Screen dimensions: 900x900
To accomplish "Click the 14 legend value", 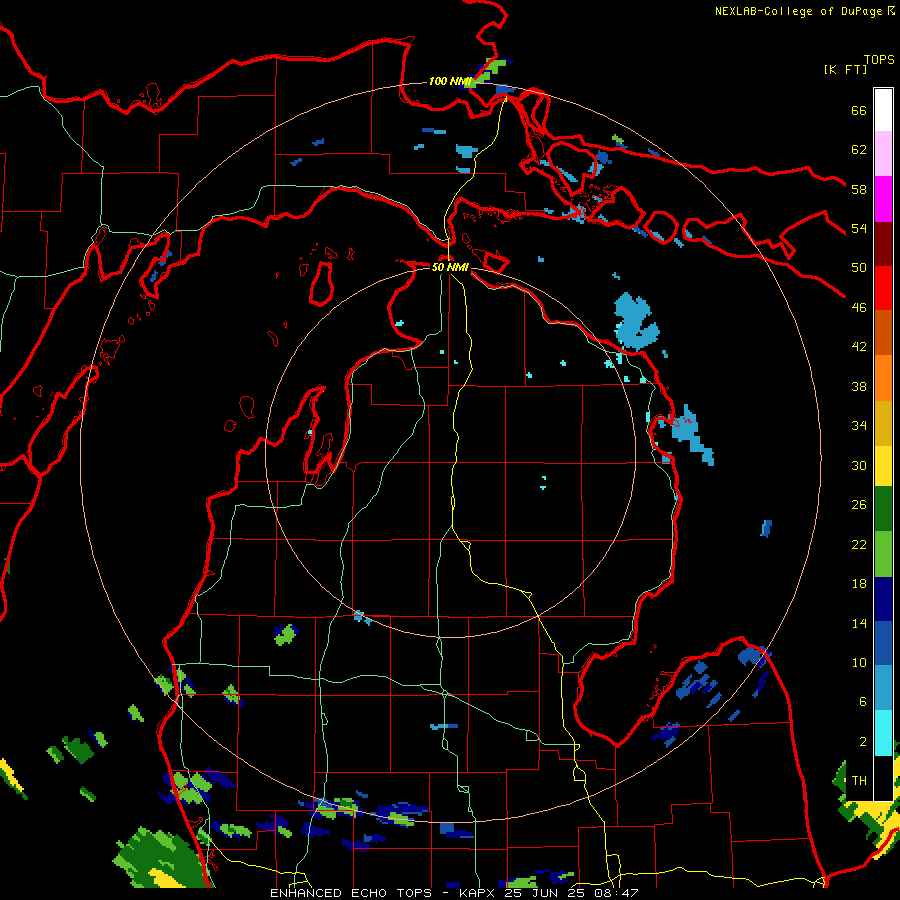I will click(x=859, y=623).
